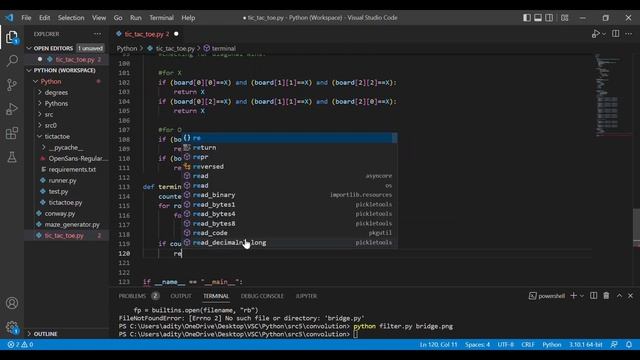Open notifications bell in status bar
The height and width of the screenshot is (360, 640).
tap(629, 345)
